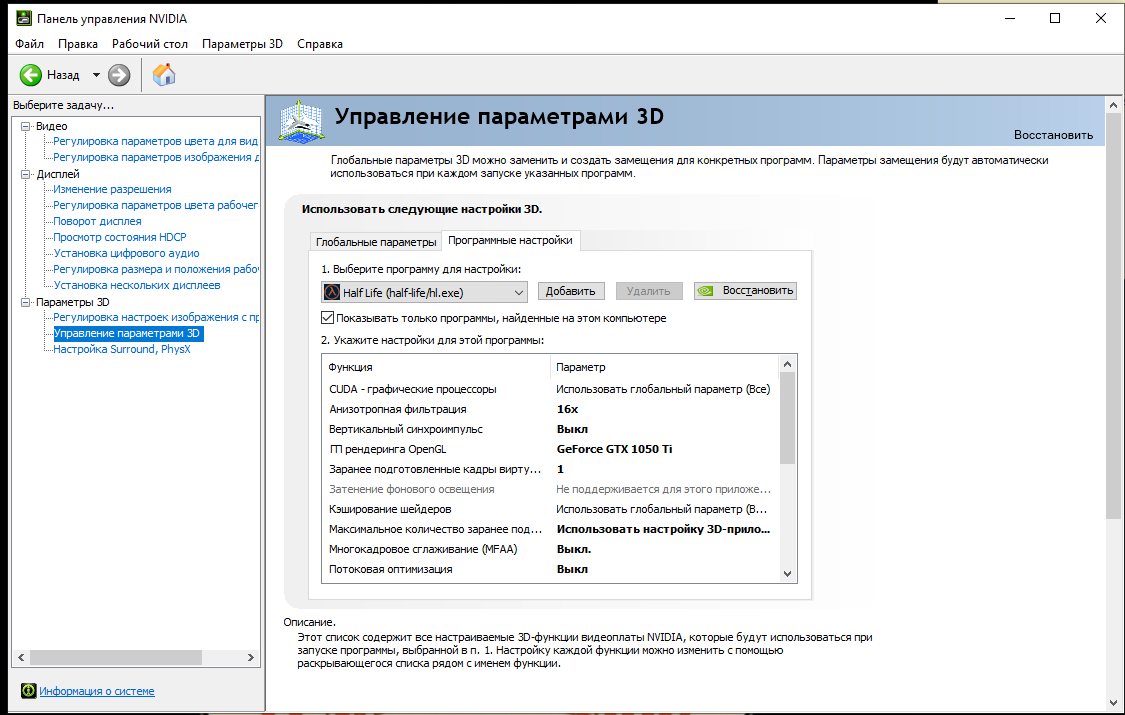The height and width of the screenshot is (715, 1125).
Task: Open Регулировка параметров цвета для видео
Action: [x=155, y=141]
